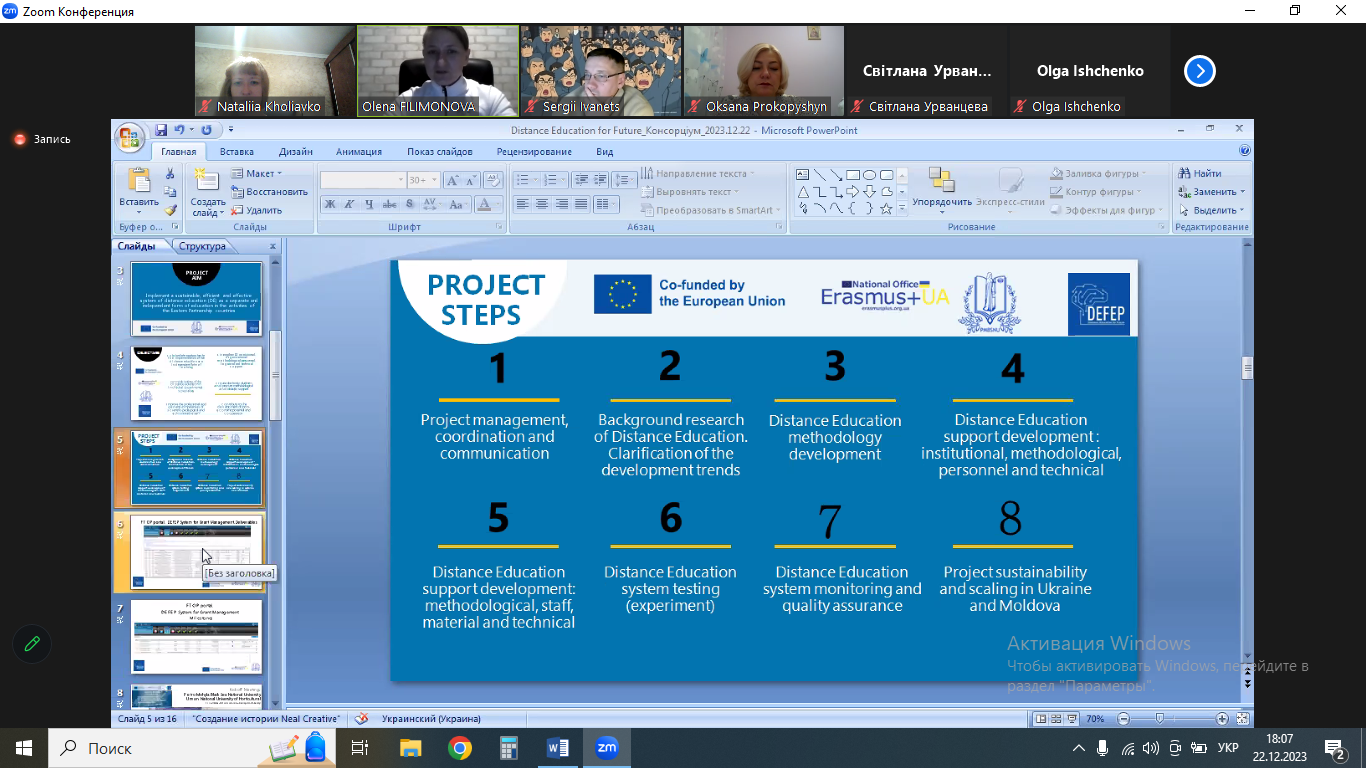Click the Office button orb
The width and height of the screenshot is (1366, 768).
pos(130,137)
